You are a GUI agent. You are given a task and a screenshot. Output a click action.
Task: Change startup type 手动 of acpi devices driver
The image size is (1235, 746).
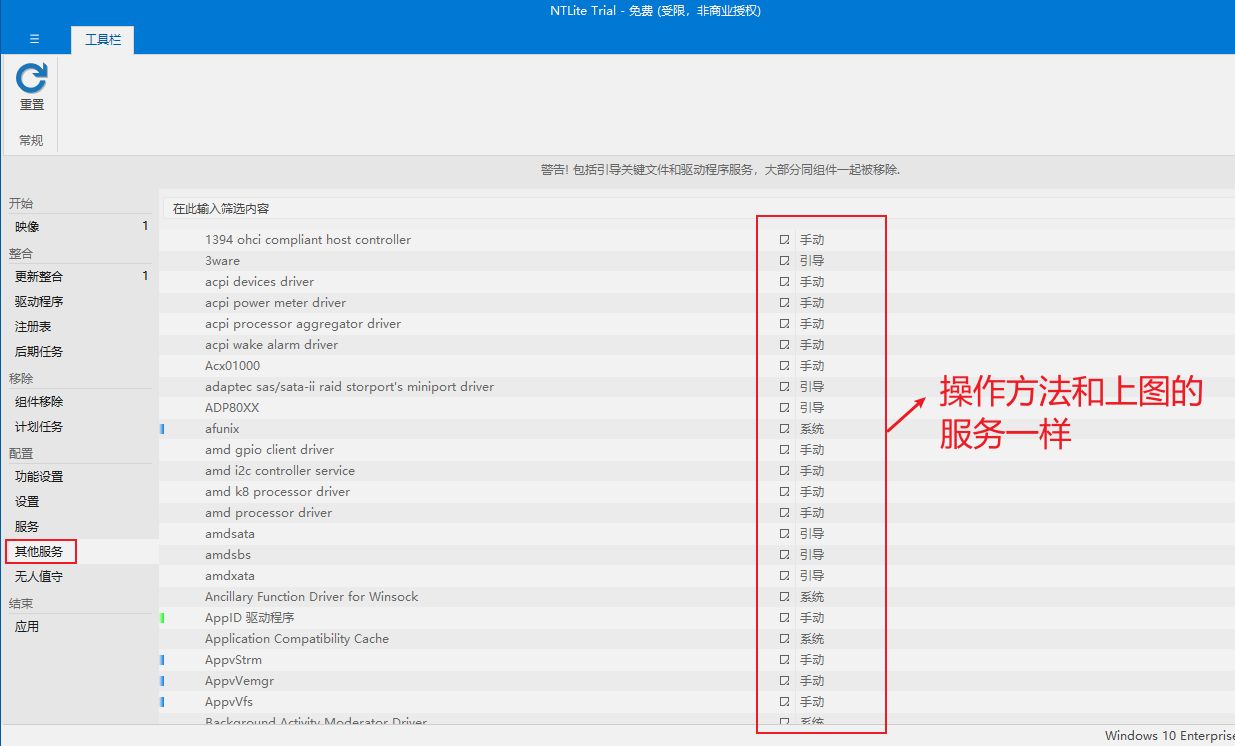(811, 282)
